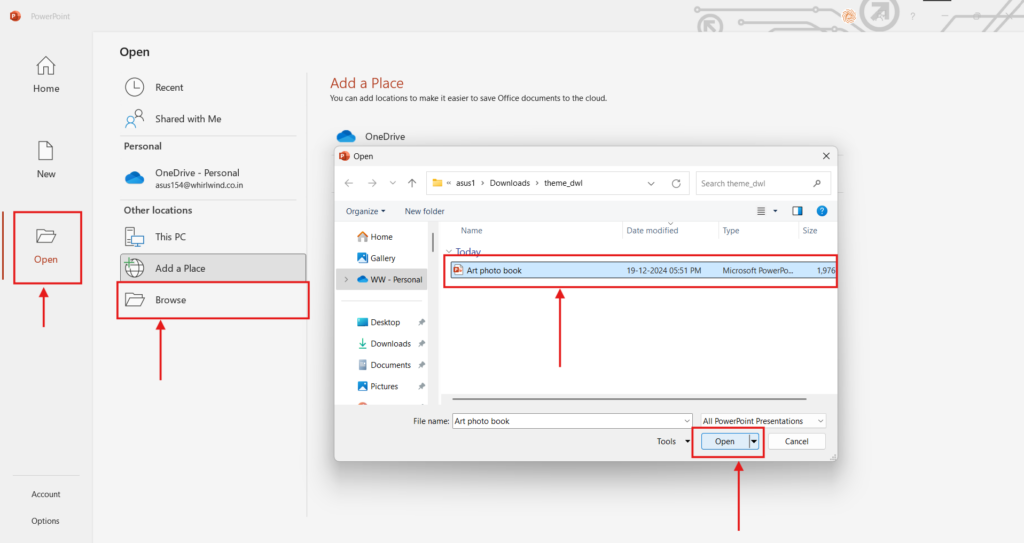Open the Tools menu in dialog
The width and height of the screenshot is (1024, 543).
pos(672,441)
